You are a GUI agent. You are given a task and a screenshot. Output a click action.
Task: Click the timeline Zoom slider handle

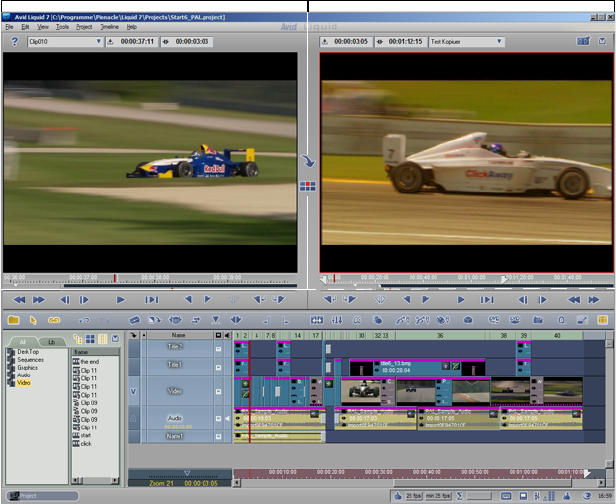click(187, 473)
